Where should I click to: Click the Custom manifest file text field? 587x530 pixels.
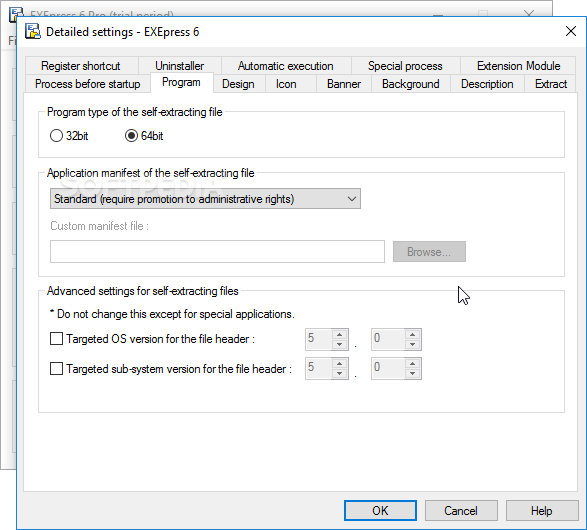coord(217,252)
